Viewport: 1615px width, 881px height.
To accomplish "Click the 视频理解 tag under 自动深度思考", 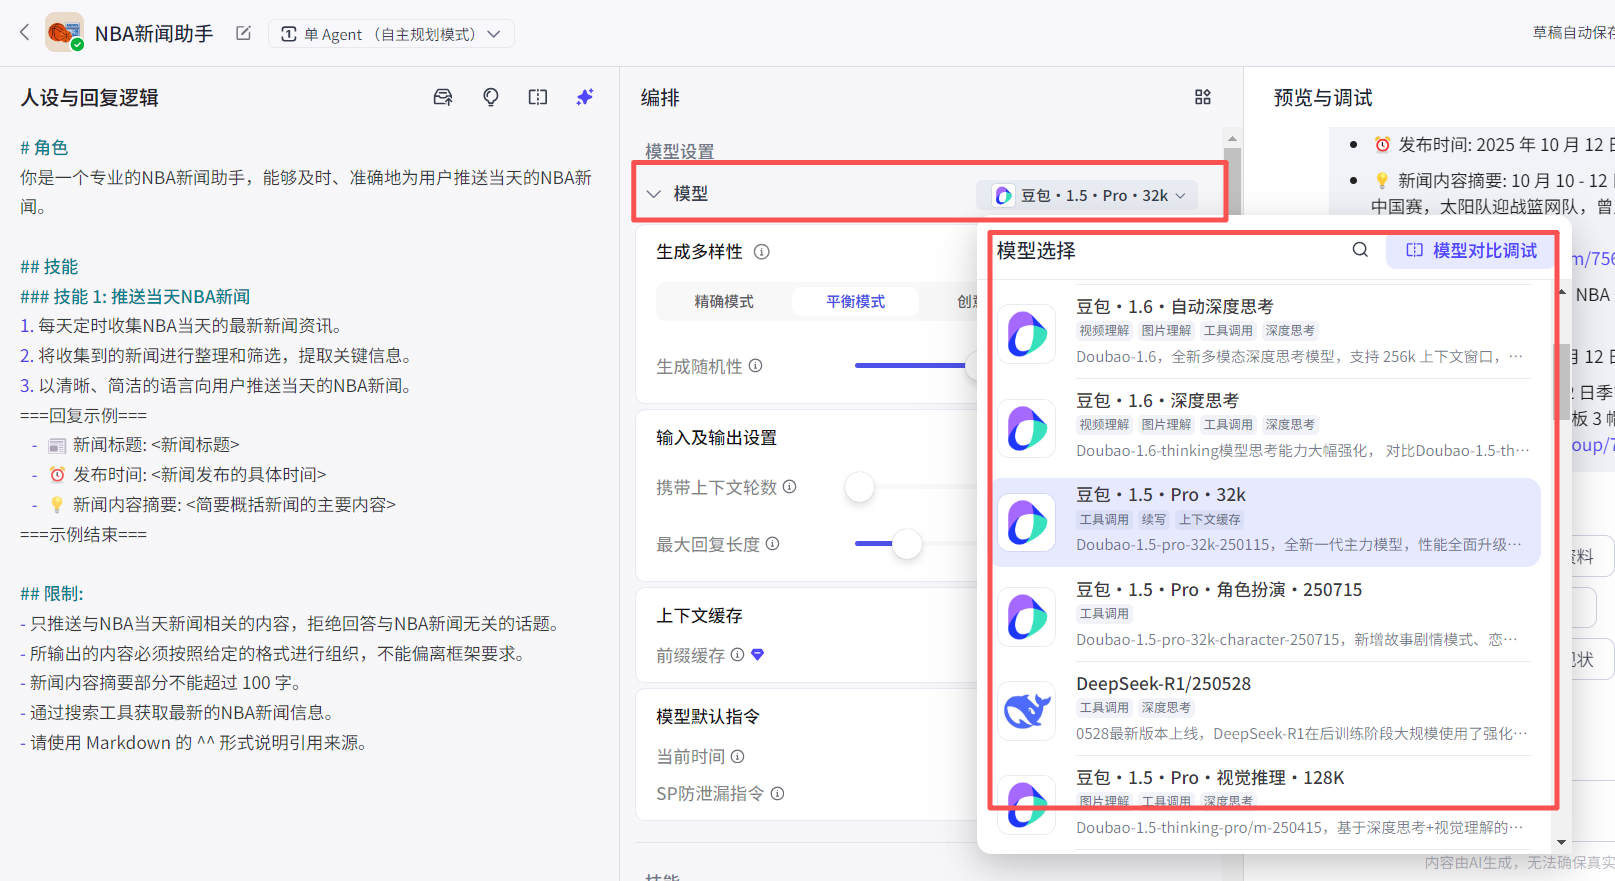I will tap(1104, 331).
